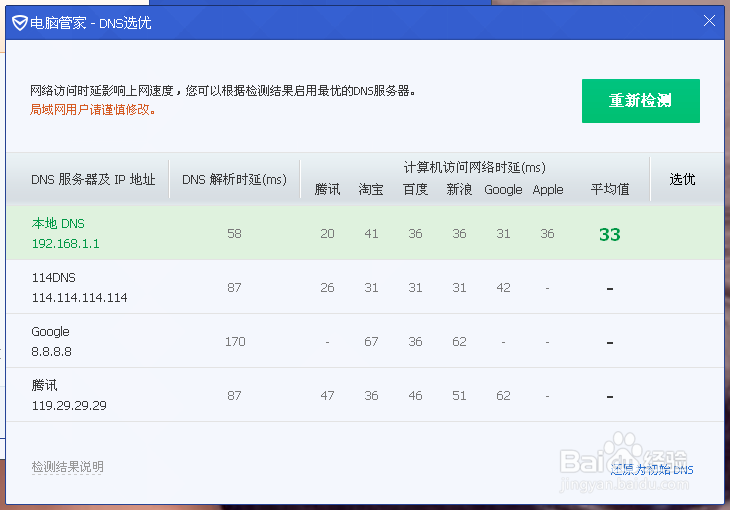Click the 淘宝 column header
Image resolution: width=730 pixels, height=510 pixels.
coord(371,190)
